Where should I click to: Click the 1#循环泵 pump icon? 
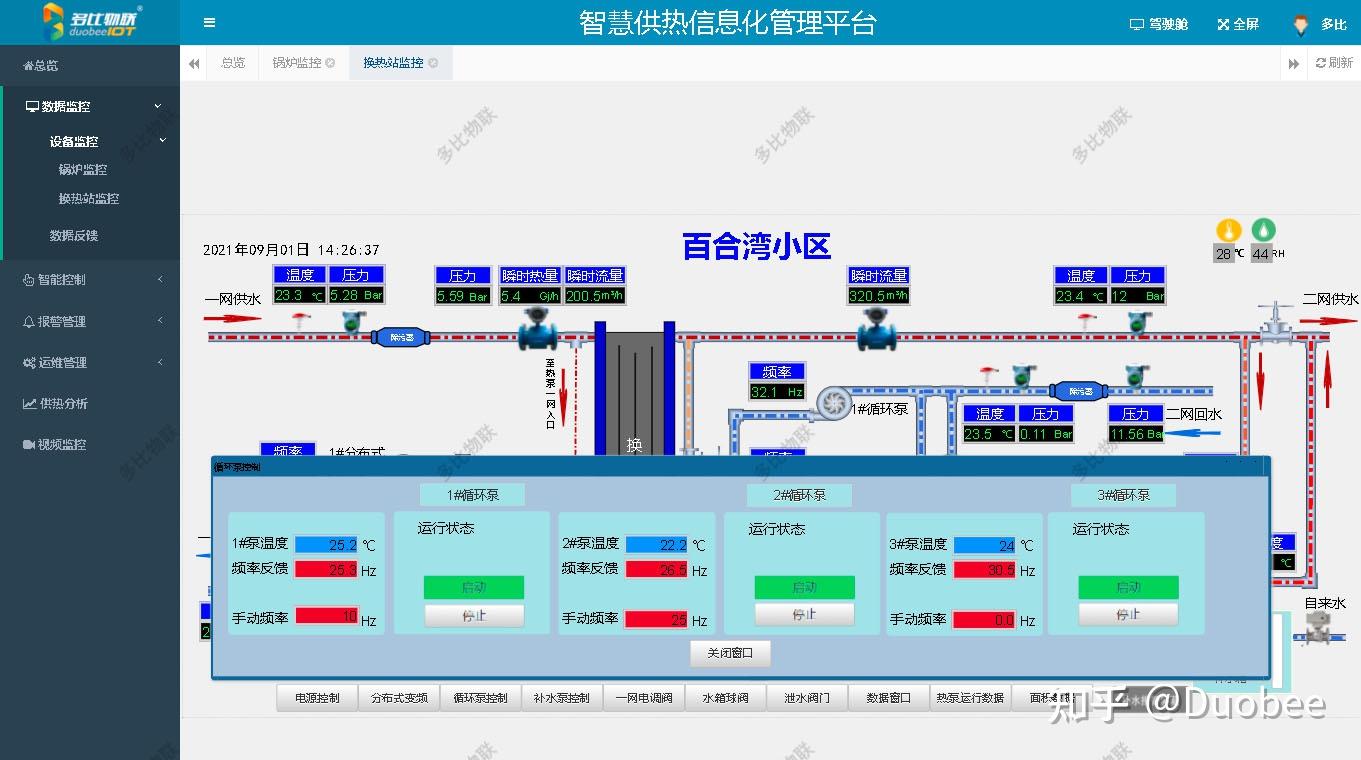tap(832, 402)
